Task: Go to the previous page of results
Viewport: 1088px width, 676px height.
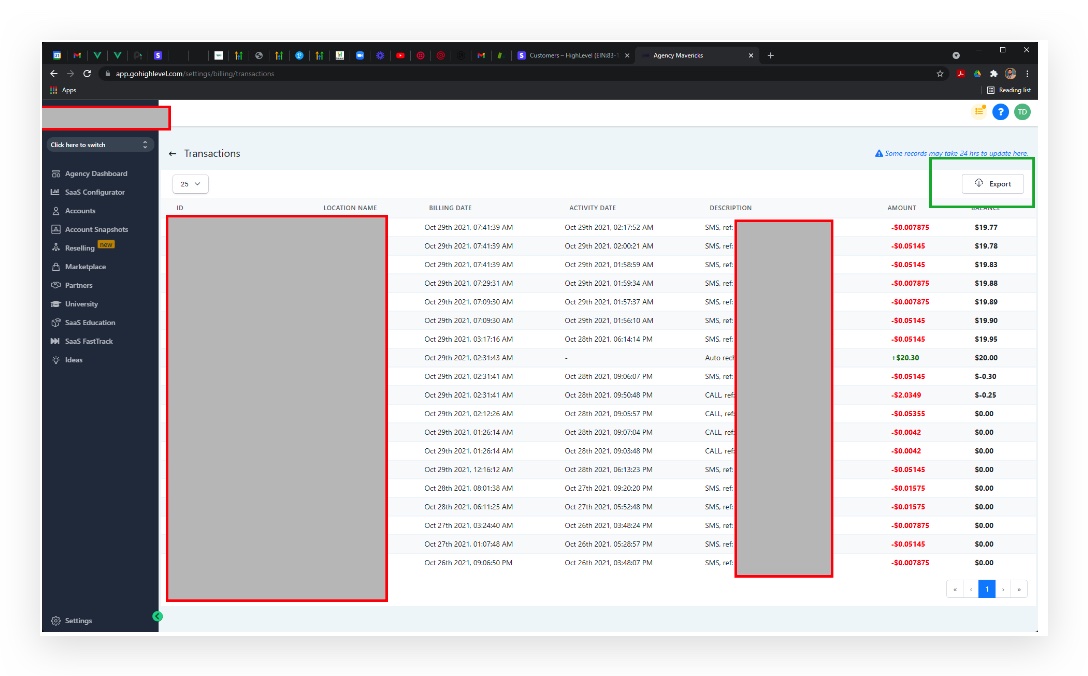Action: pyautogui.click(x=971, y=589)
